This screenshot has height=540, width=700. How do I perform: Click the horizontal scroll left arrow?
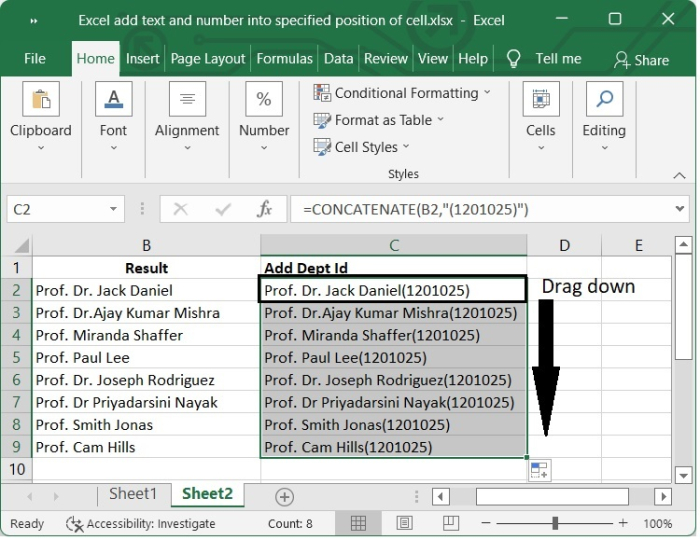click(x=441, y=496)
